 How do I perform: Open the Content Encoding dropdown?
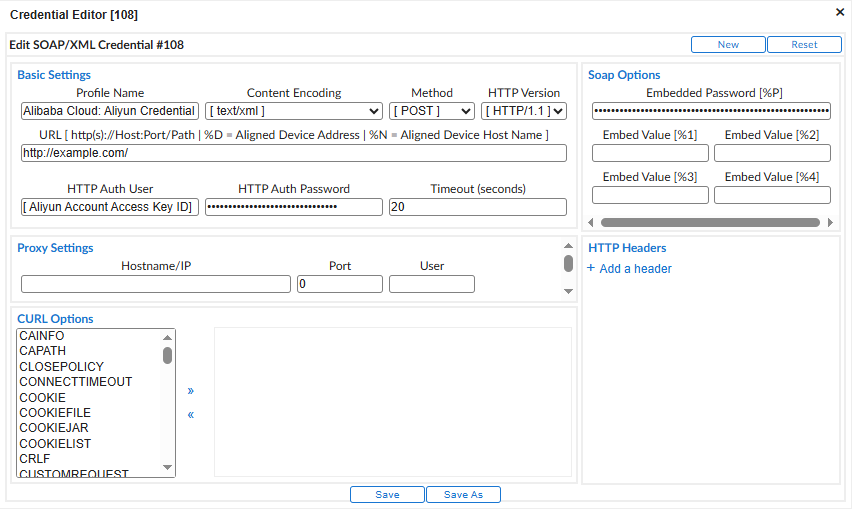pyautogui.click(x=294, y=111)
